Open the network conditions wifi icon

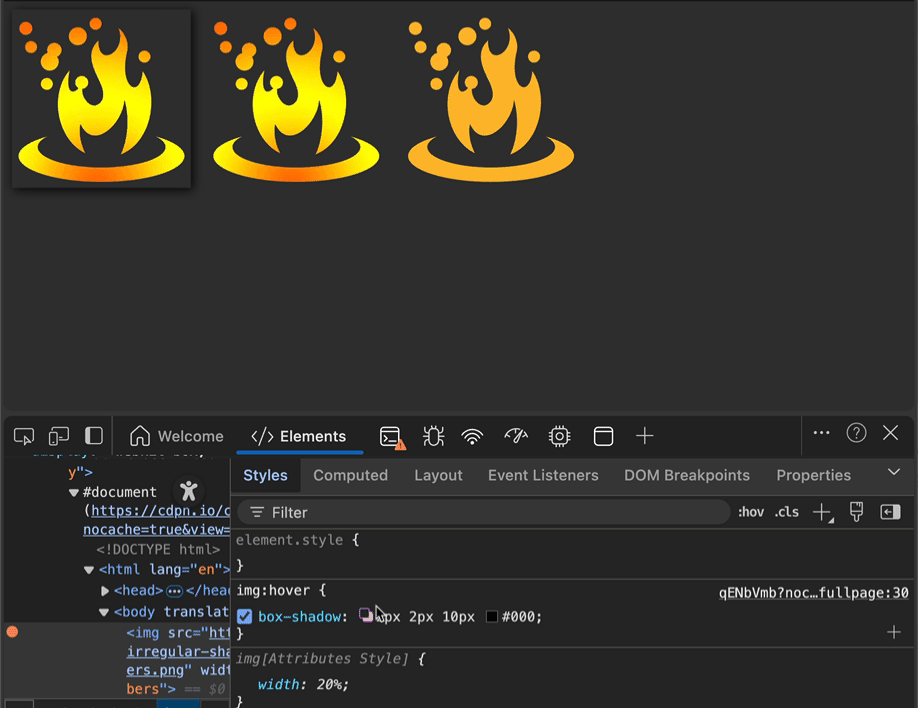click(472, 436)
